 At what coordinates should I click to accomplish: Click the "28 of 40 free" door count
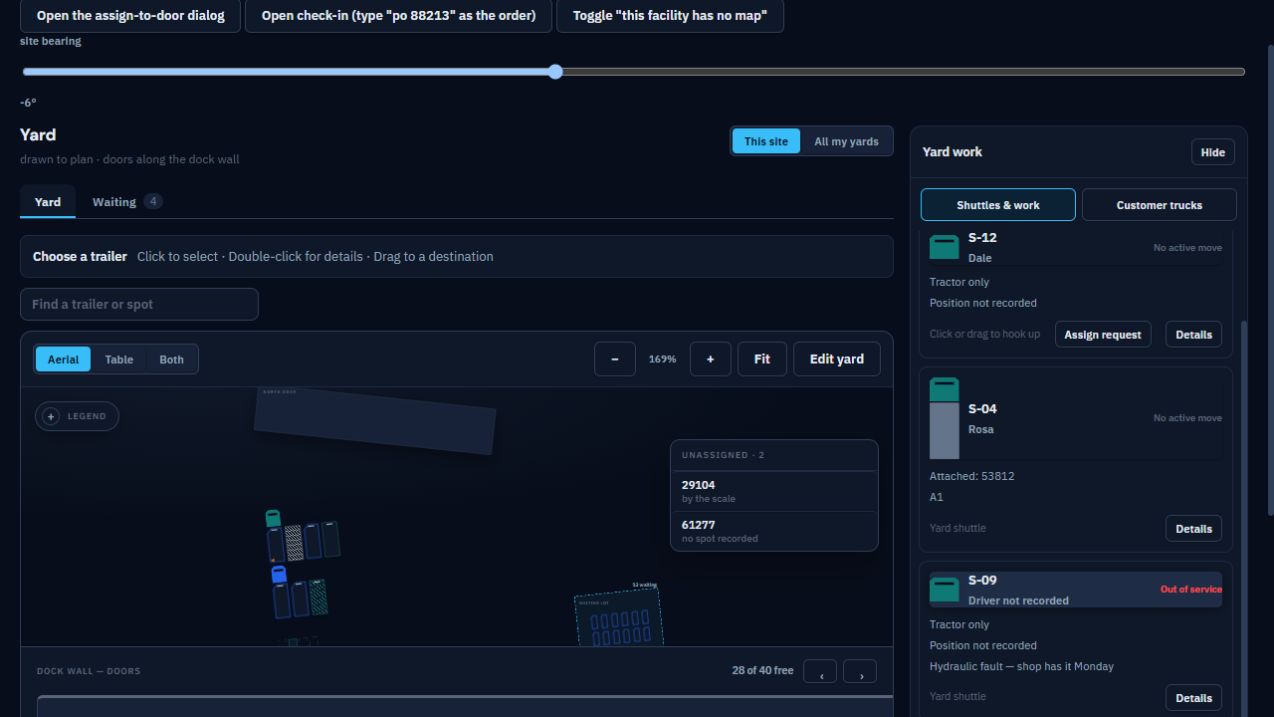pos(762,671)
